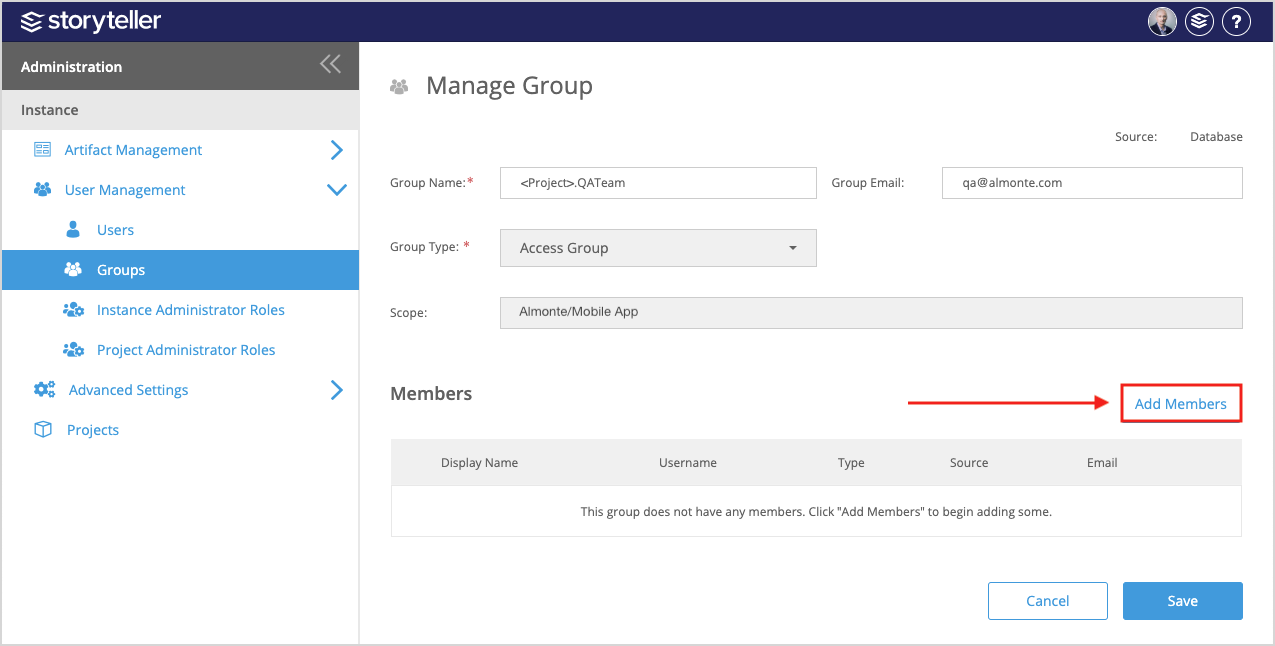Collapse User Management chevron
The height and width of the screenshot is (646, 1275).
337,190
